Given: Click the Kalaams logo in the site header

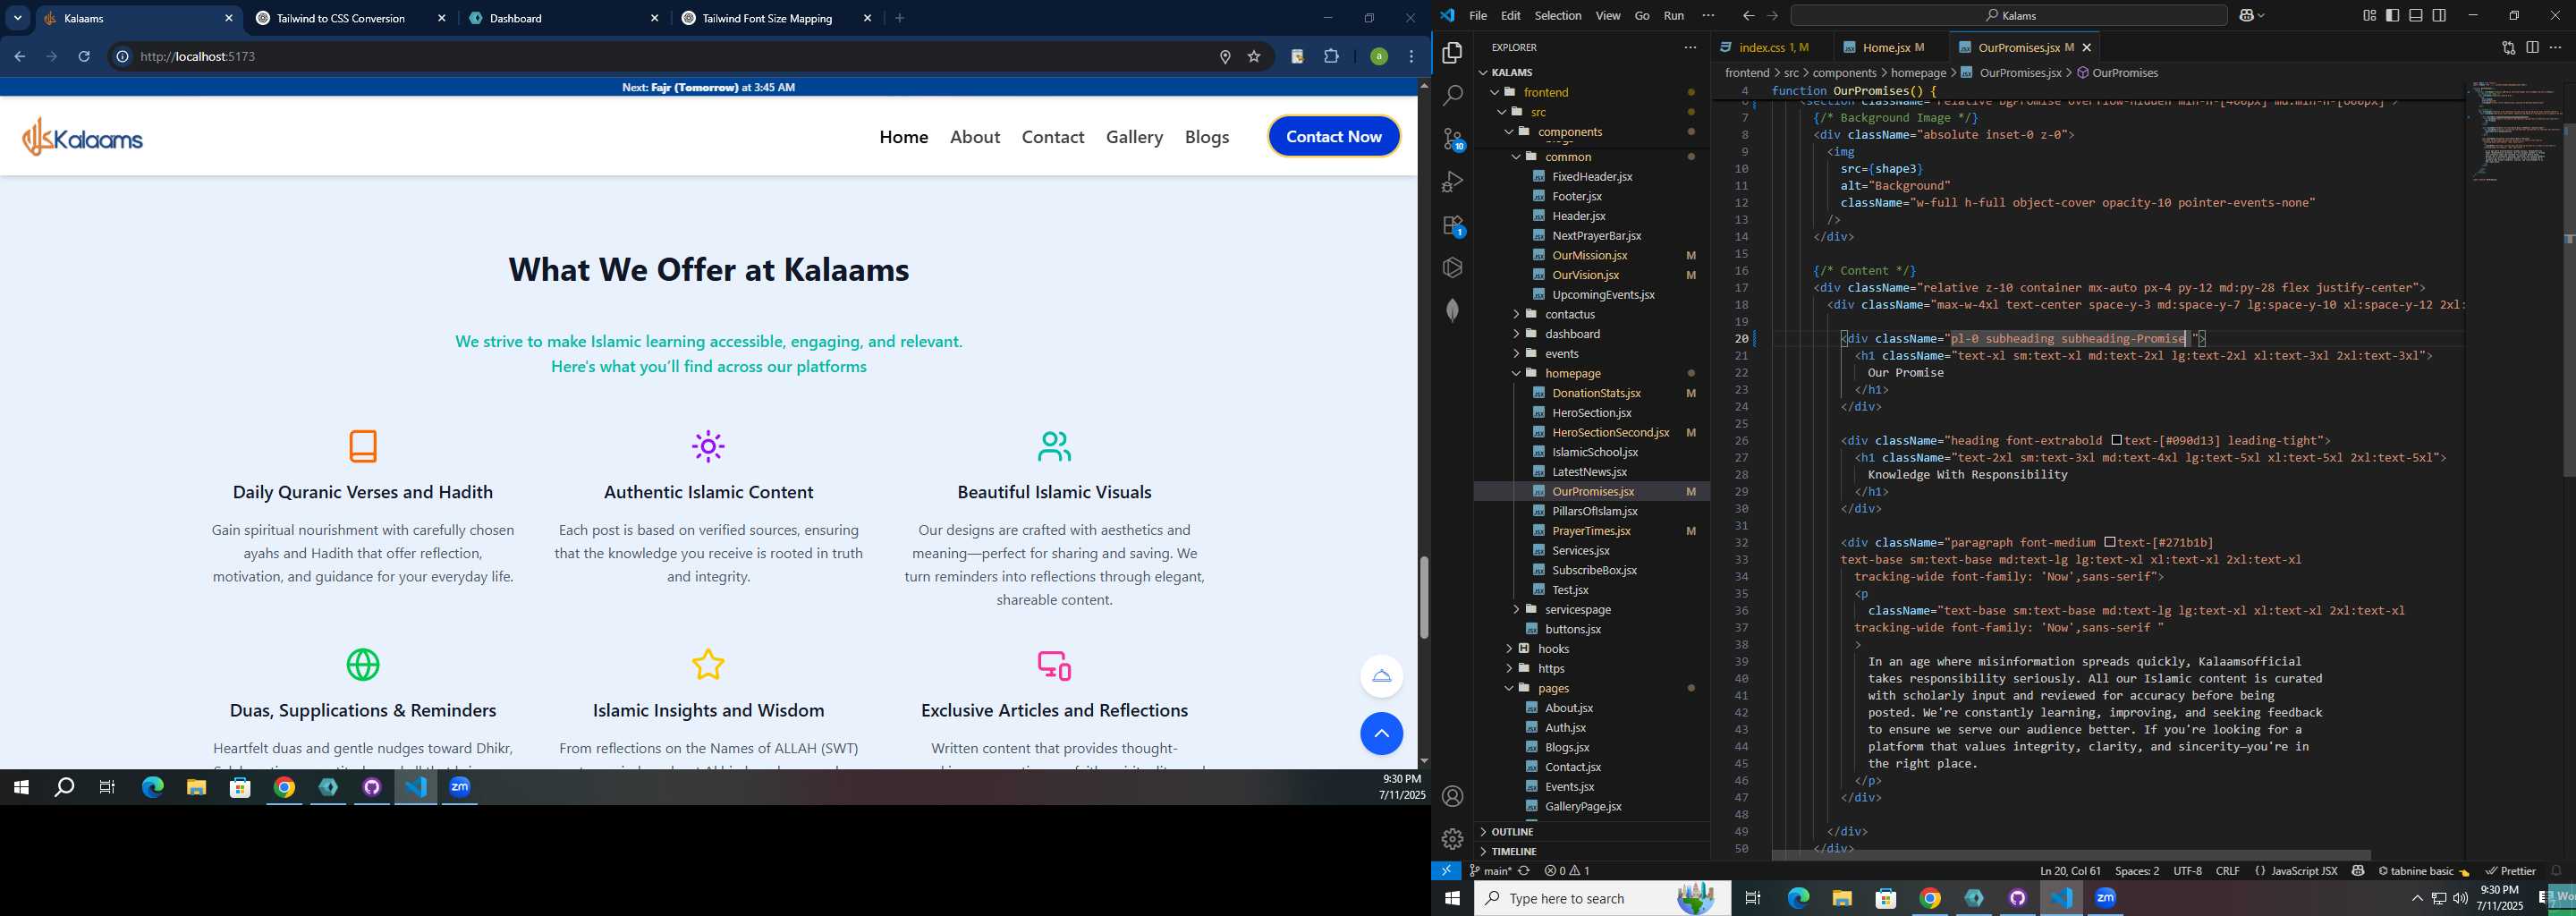Looking at the screenshot, I should click(82, 137).
